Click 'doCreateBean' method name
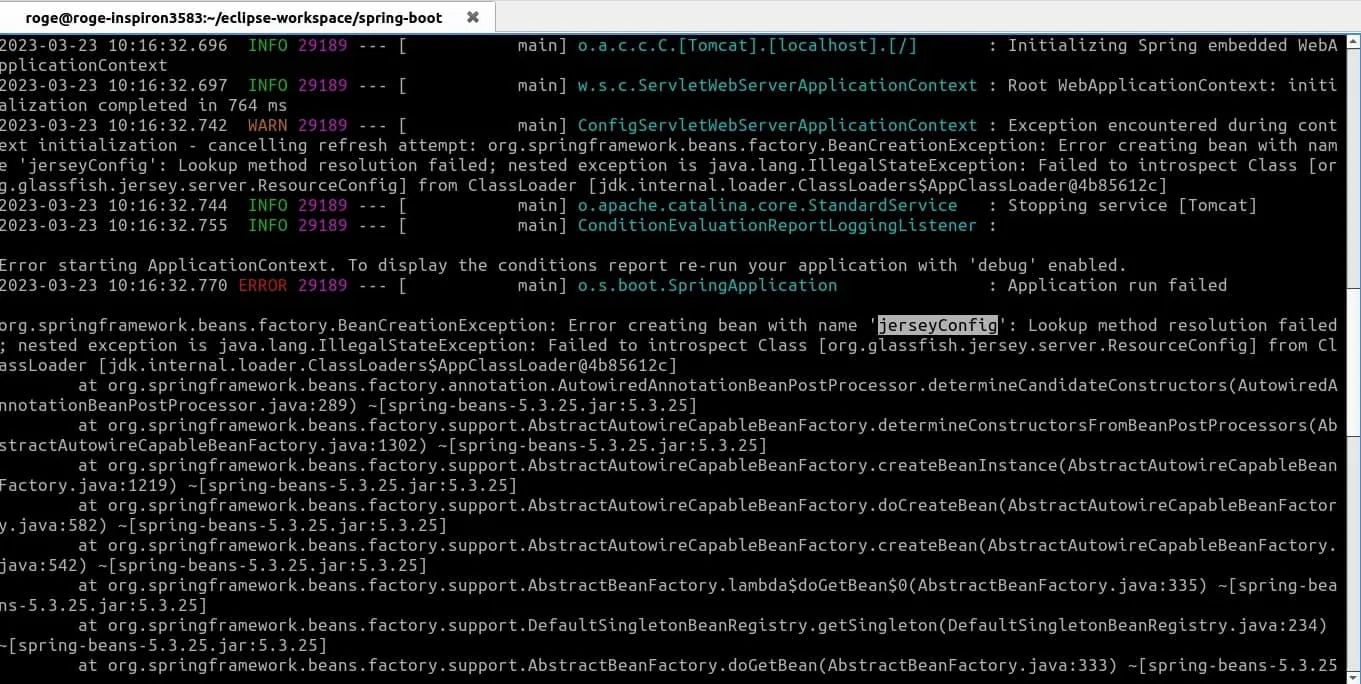The height and width of the screenshot is (684, 1361). tap(937, 505)
